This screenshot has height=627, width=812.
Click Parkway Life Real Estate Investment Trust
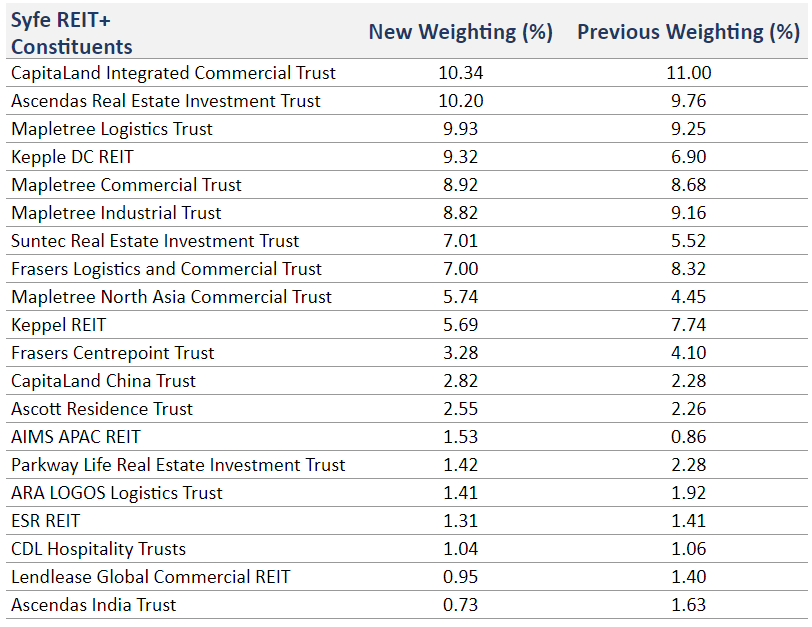click(x=178, y=465)
